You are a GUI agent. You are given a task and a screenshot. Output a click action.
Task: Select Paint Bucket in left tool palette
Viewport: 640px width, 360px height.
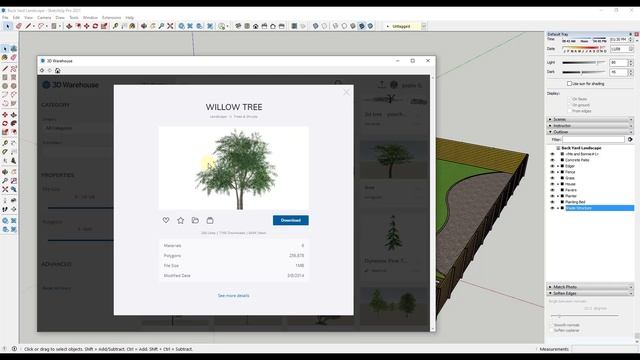4,58
